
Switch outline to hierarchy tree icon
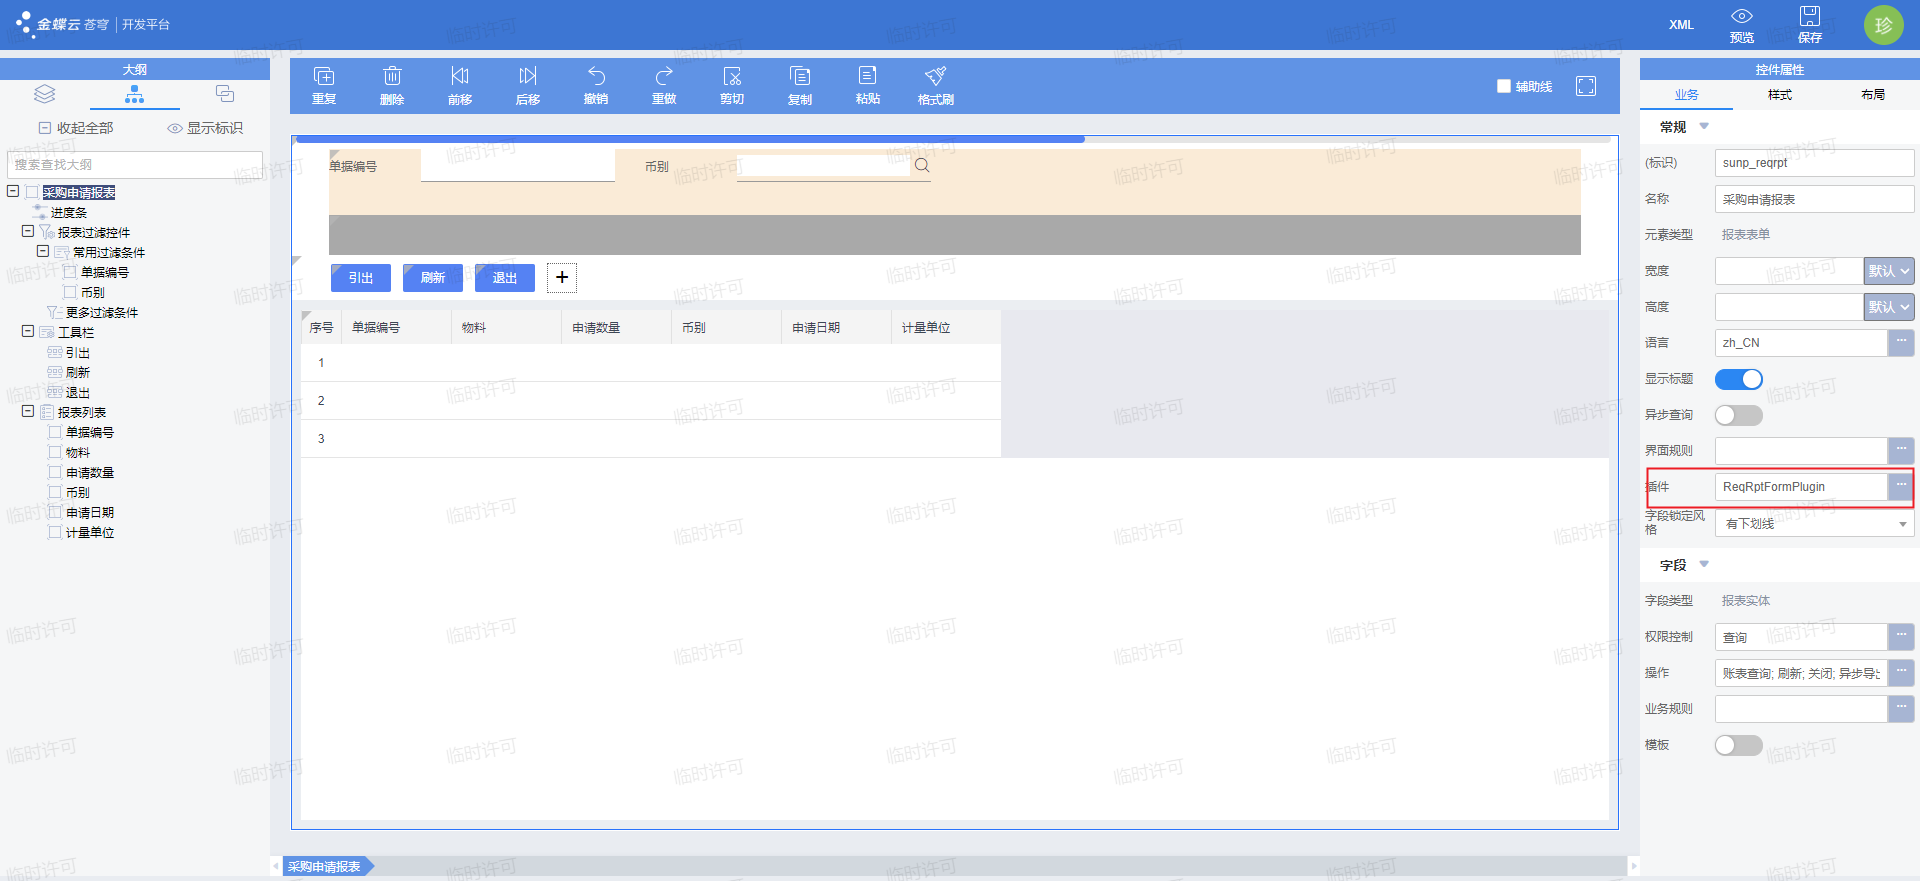[135, 94]
